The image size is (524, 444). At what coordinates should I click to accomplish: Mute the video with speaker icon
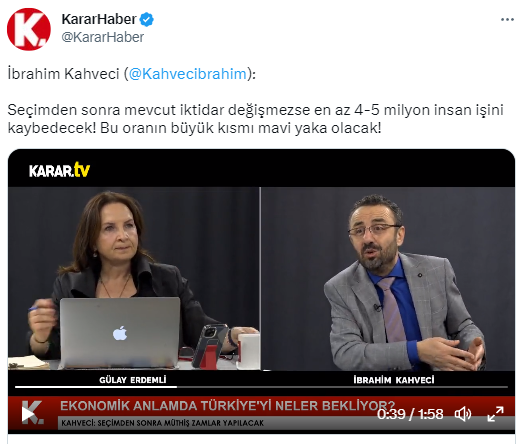click(463, 414)
